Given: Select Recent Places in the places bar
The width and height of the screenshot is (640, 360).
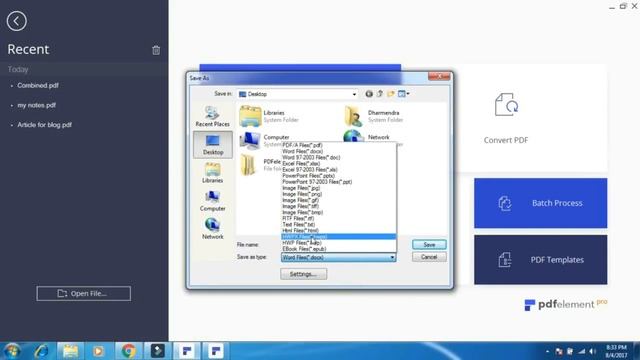Looking at the screenshot, I should (x=213, y=117).
